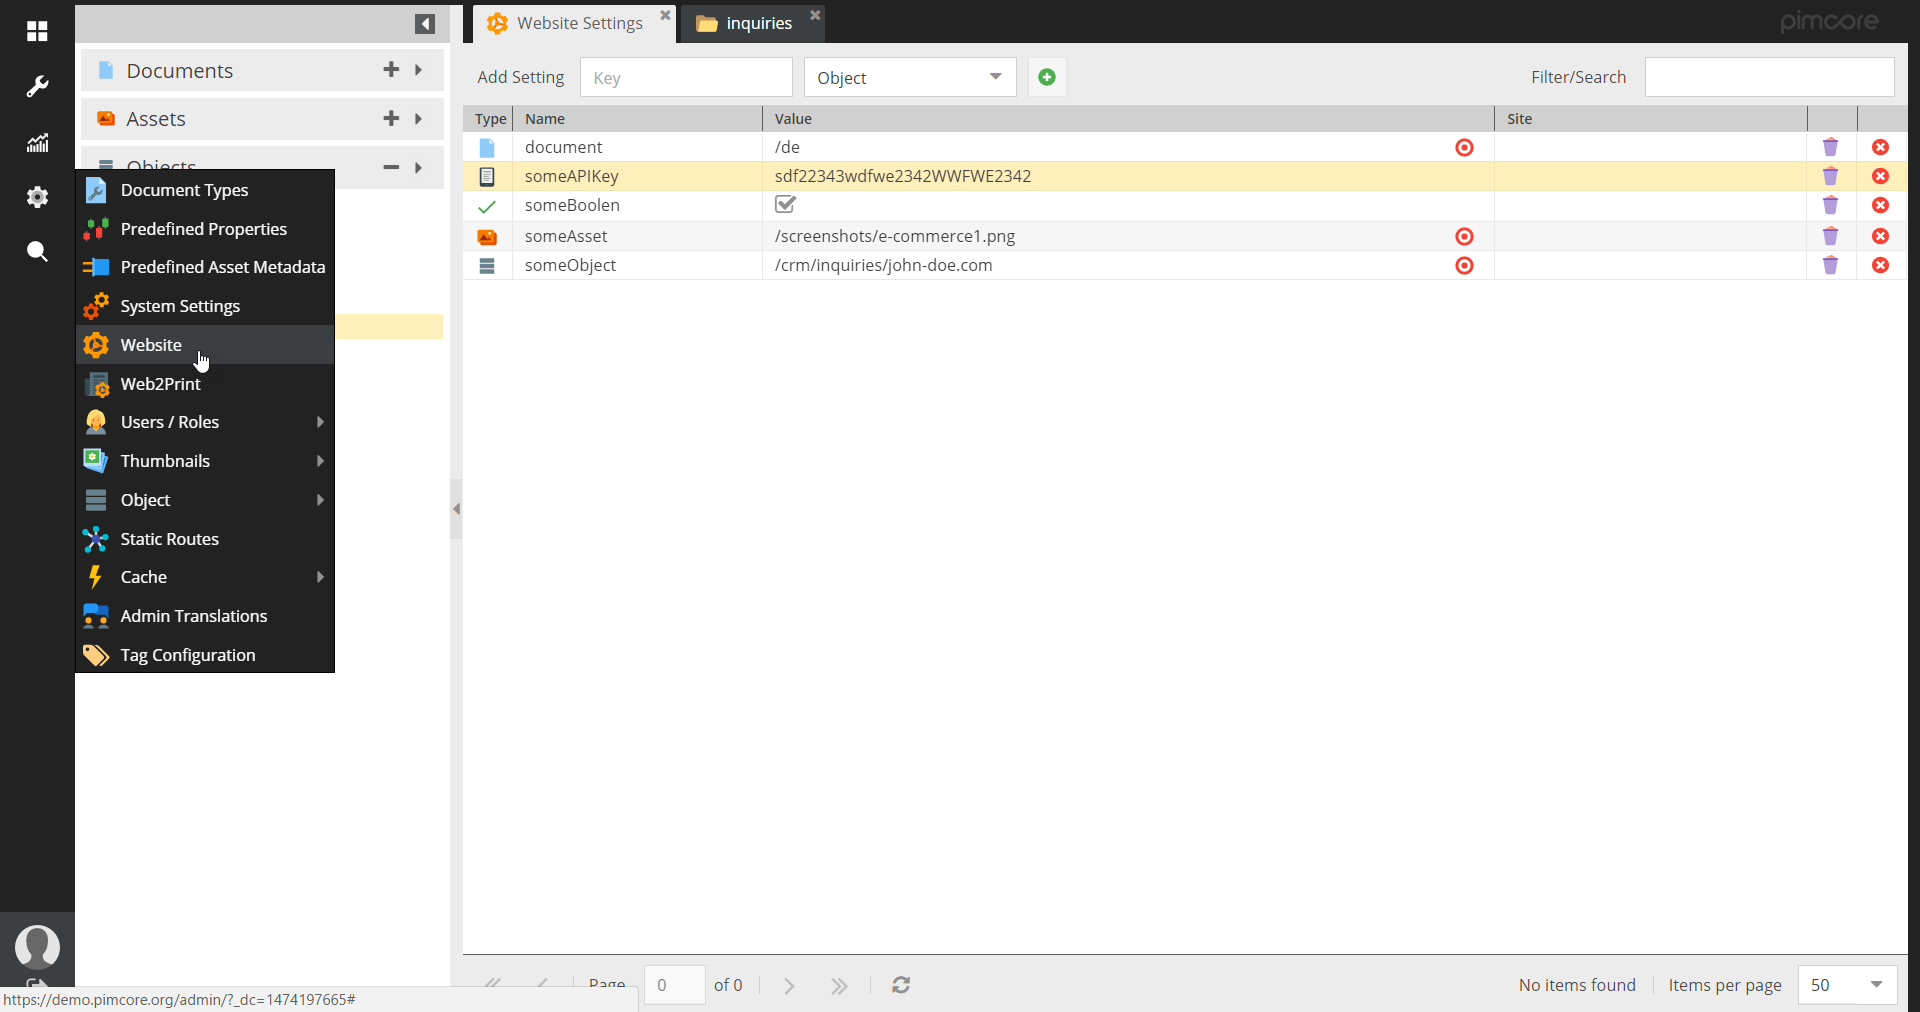Screen dimensions: 1920x1012
Task: Click the search magnifier sidebar icon
Action: (x=37, y=251)
